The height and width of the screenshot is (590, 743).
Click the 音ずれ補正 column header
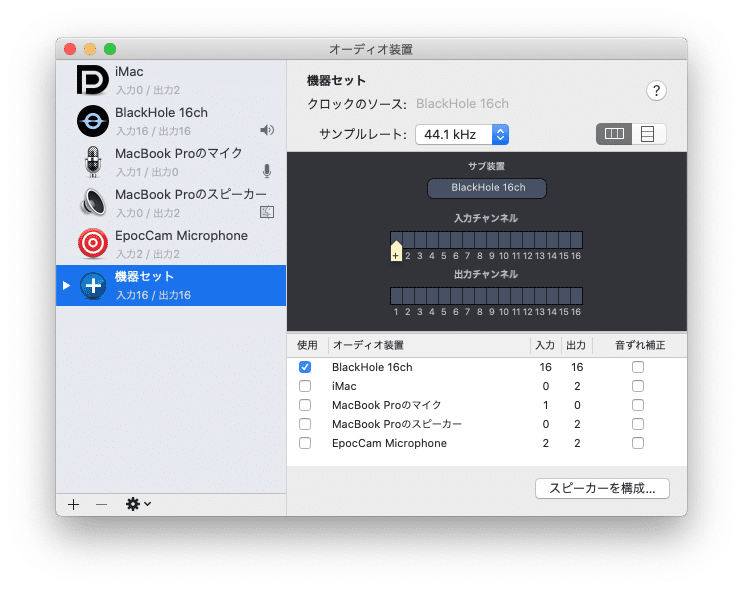pos(640,345)
